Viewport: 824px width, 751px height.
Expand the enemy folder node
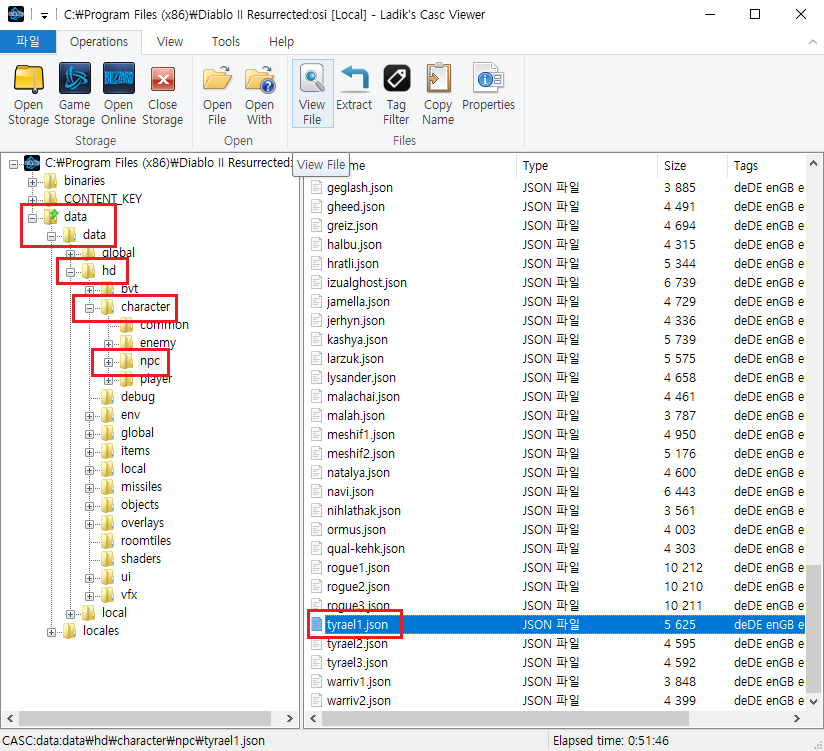[x=108, y=344]
